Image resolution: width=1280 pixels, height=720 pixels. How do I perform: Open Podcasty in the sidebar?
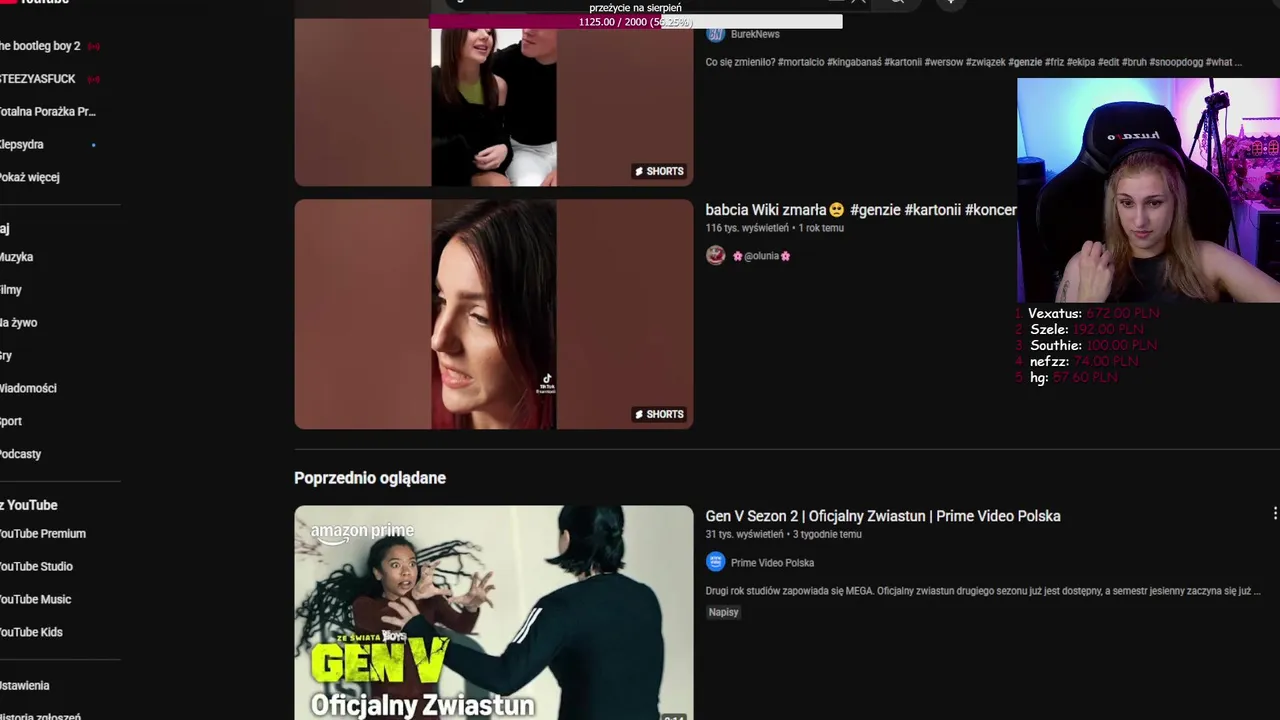[21, 454]
